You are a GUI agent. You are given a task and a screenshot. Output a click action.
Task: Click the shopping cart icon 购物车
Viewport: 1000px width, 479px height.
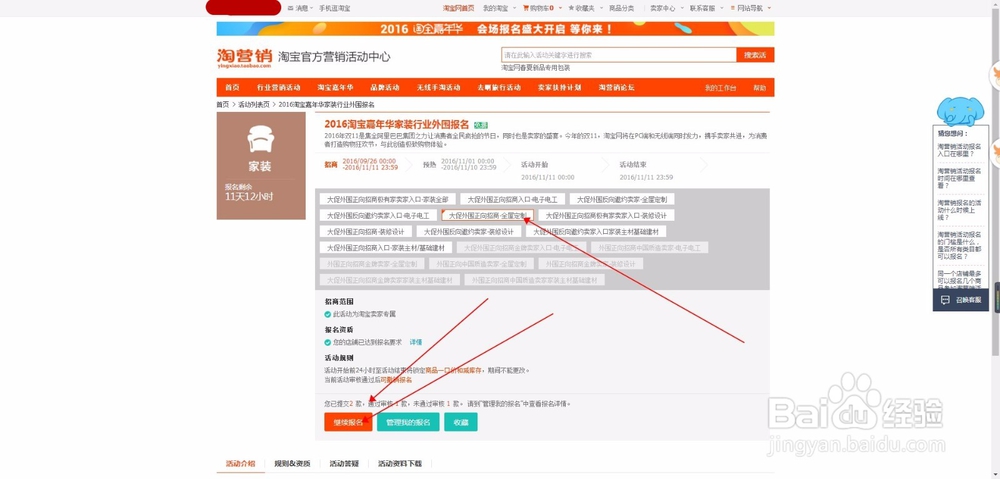[x=526, y=8]
